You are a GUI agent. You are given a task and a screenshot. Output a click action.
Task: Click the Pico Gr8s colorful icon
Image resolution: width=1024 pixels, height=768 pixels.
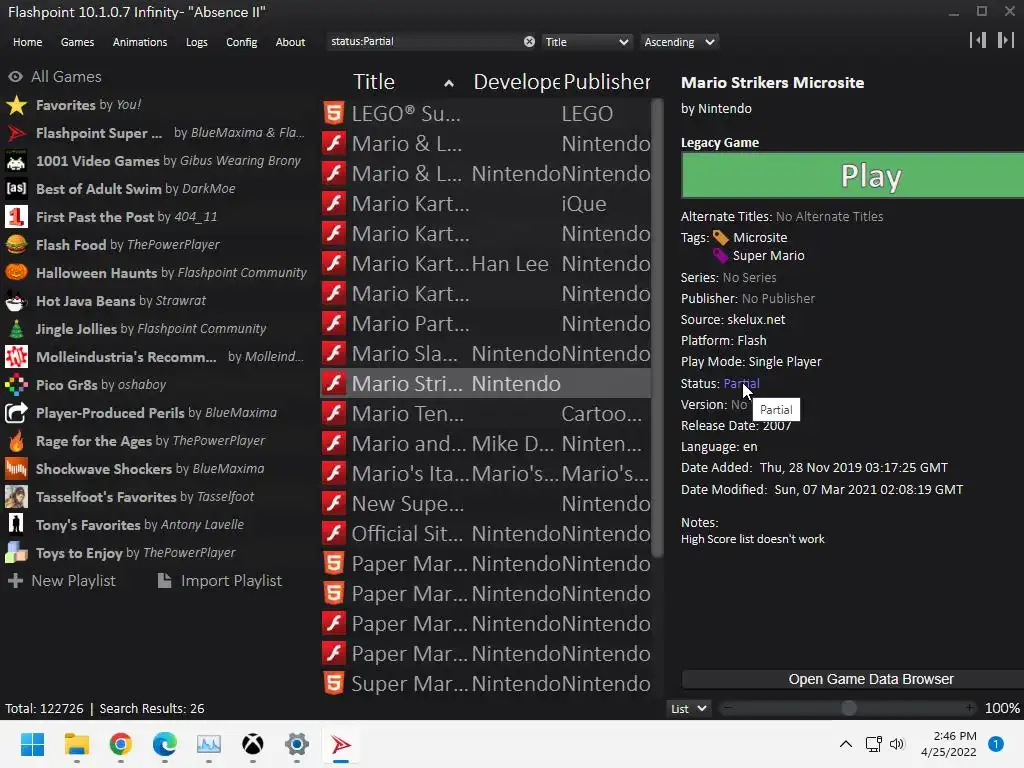16,385
